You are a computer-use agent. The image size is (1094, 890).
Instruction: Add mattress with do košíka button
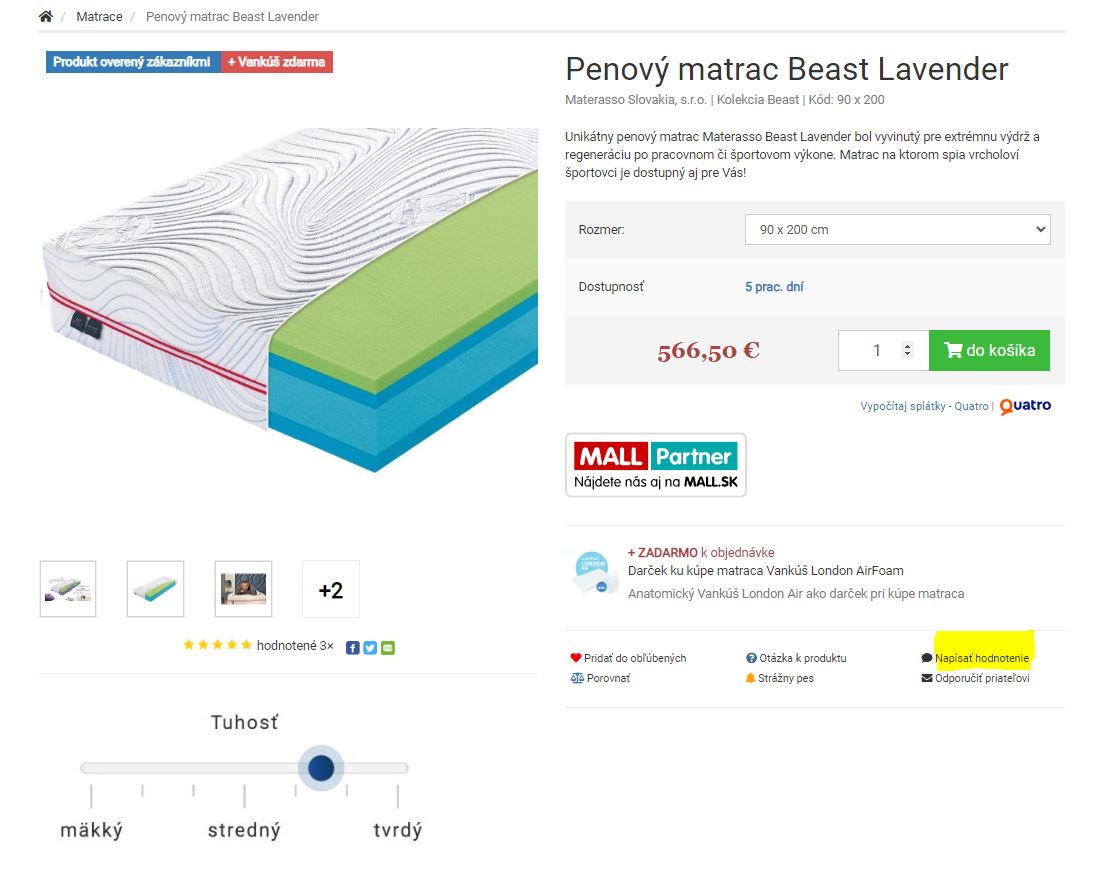click(989, 350)
